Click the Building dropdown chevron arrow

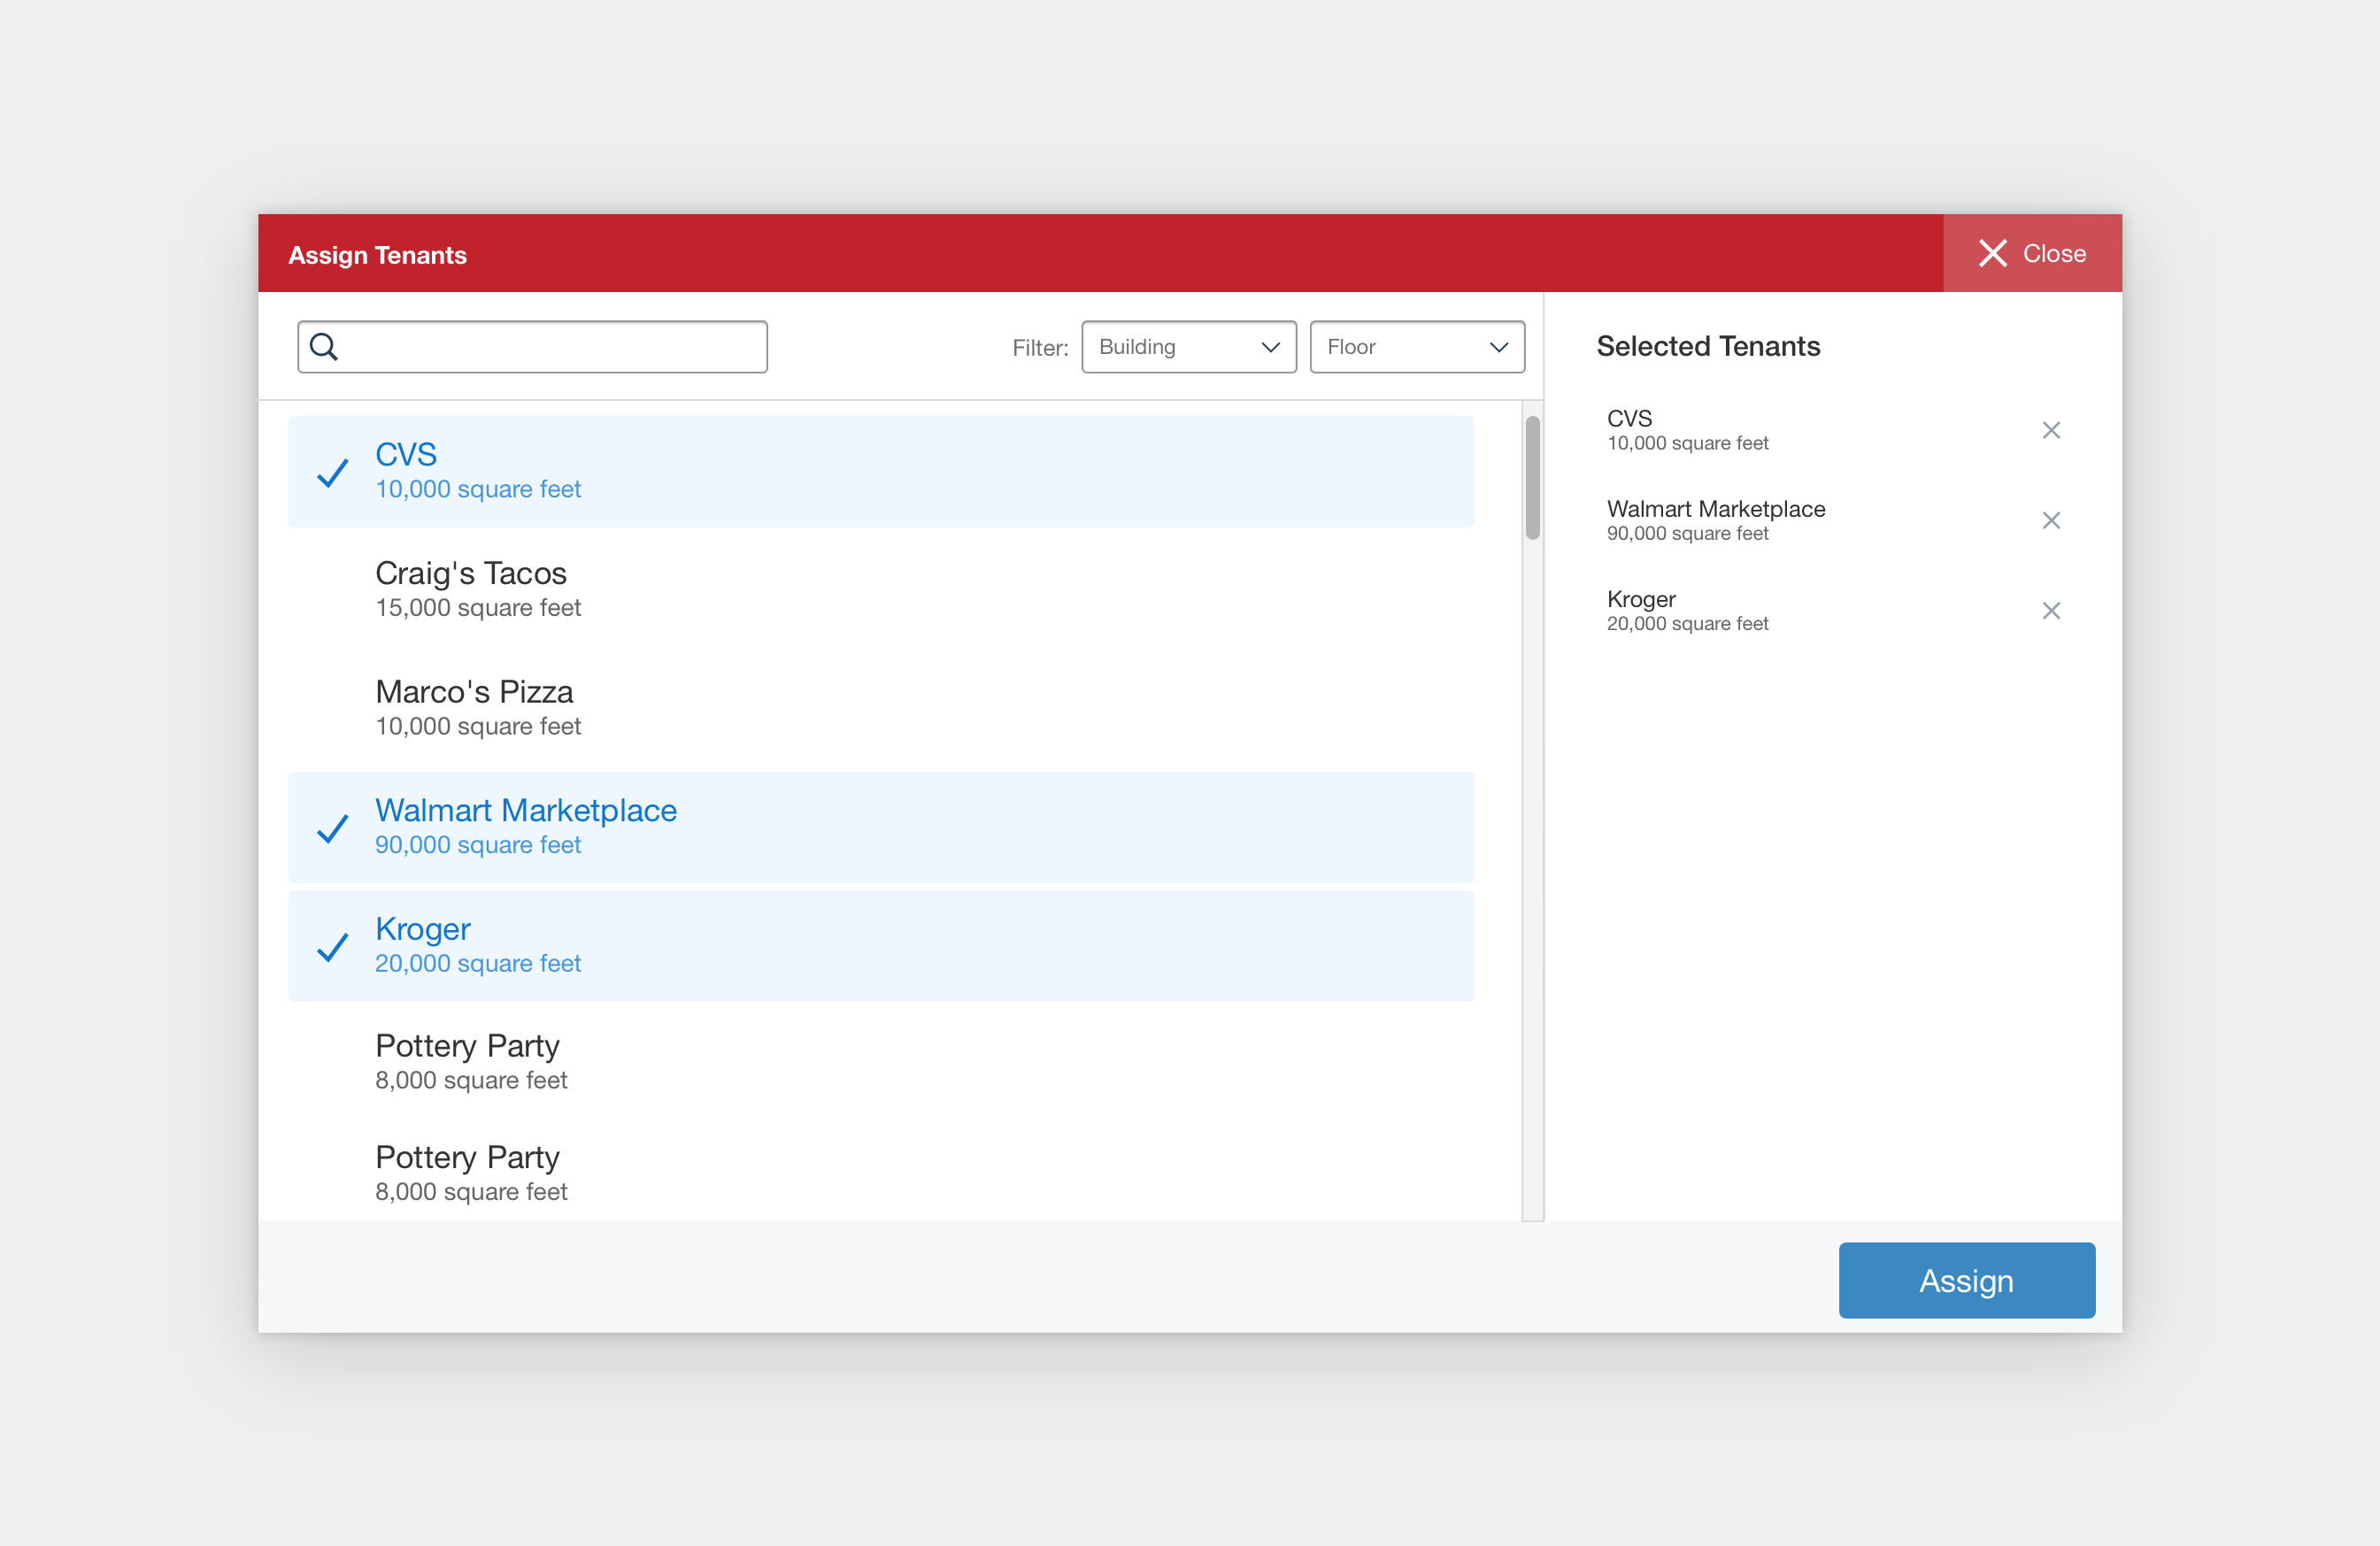coord(1270,347)
